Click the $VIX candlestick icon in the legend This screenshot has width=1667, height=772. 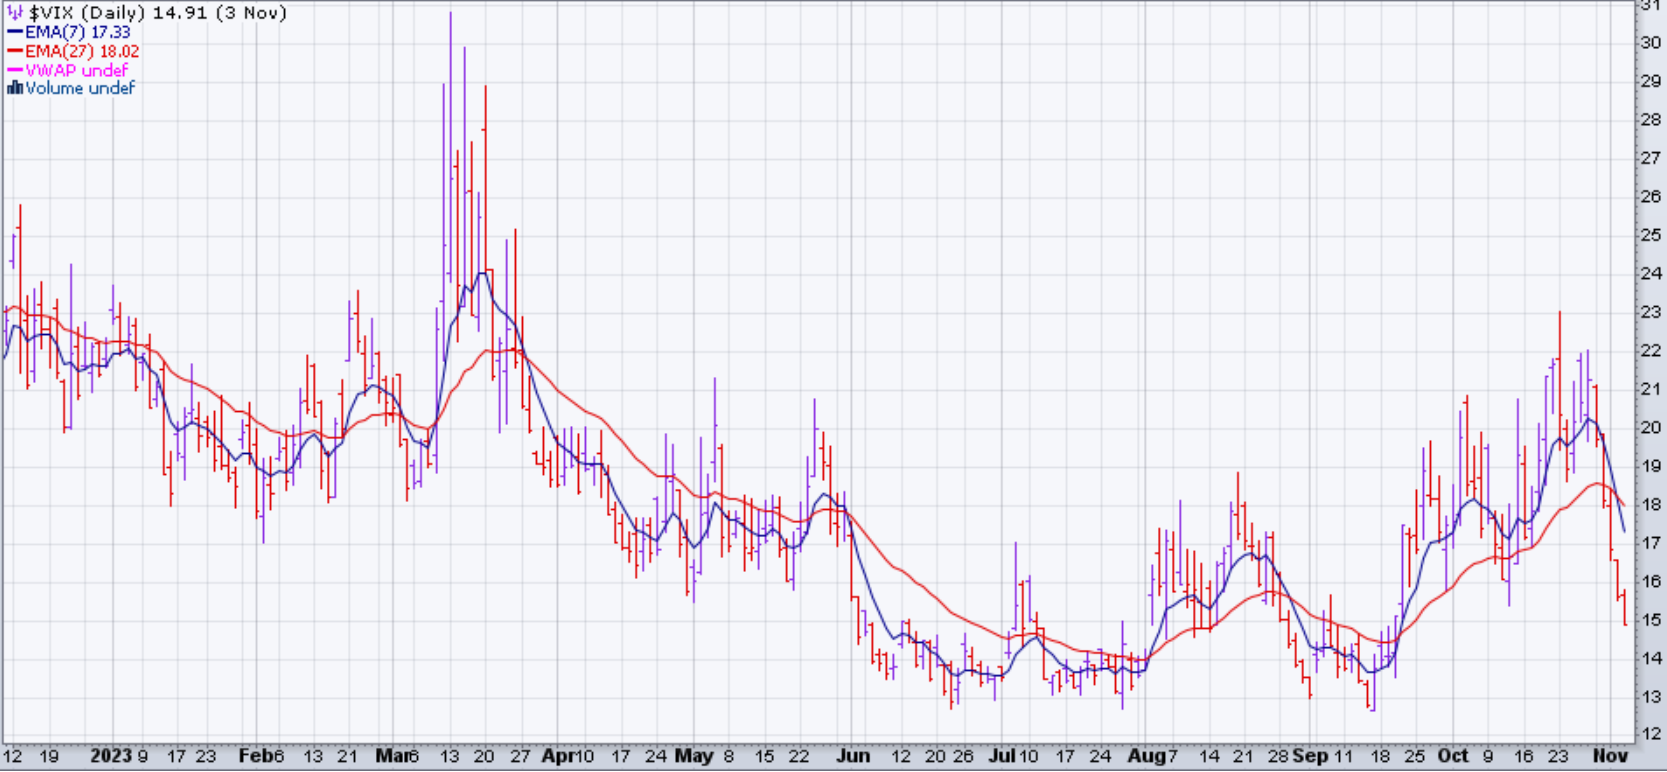point(15,13)
